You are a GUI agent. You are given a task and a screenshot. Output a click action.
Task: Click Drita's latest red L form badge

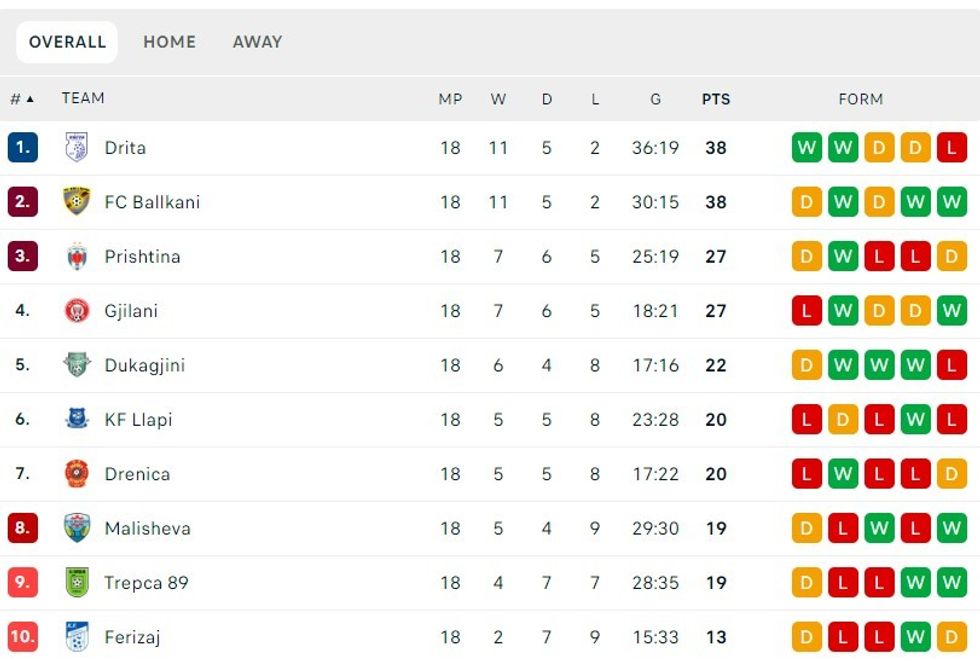[x=952, y=148]
